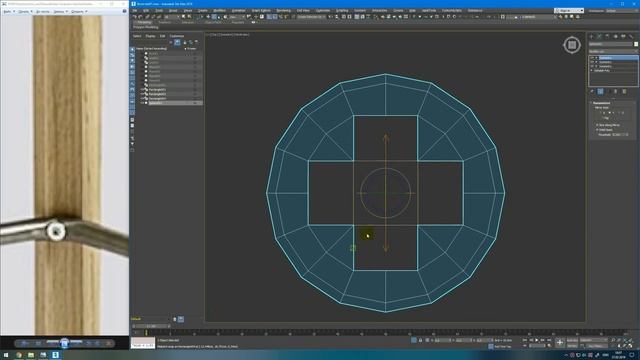Viewport: 640px width, 360px height.
Task: Click the Windows Start button
Action: point(6,355)
